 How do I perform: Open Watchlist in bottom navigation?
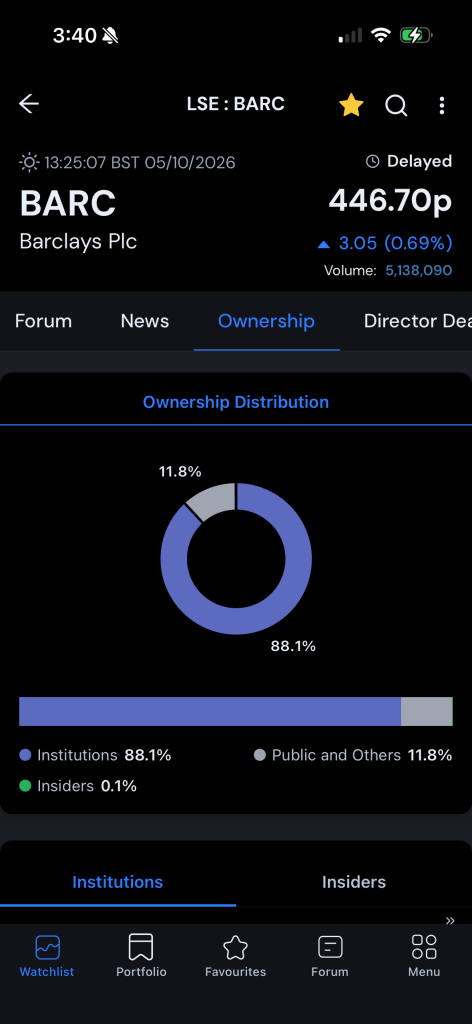pyautogui.click(x=47, y=955)
